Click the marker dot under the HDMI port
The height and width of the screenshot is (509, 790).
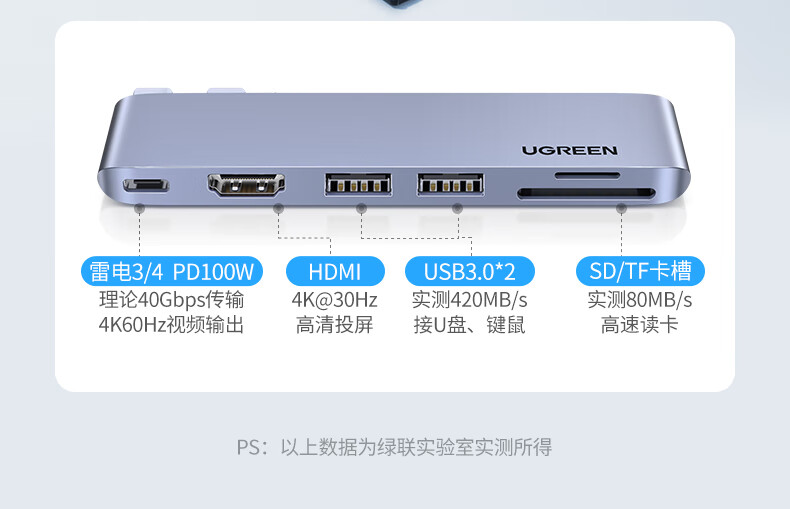[x=278, y=208]
